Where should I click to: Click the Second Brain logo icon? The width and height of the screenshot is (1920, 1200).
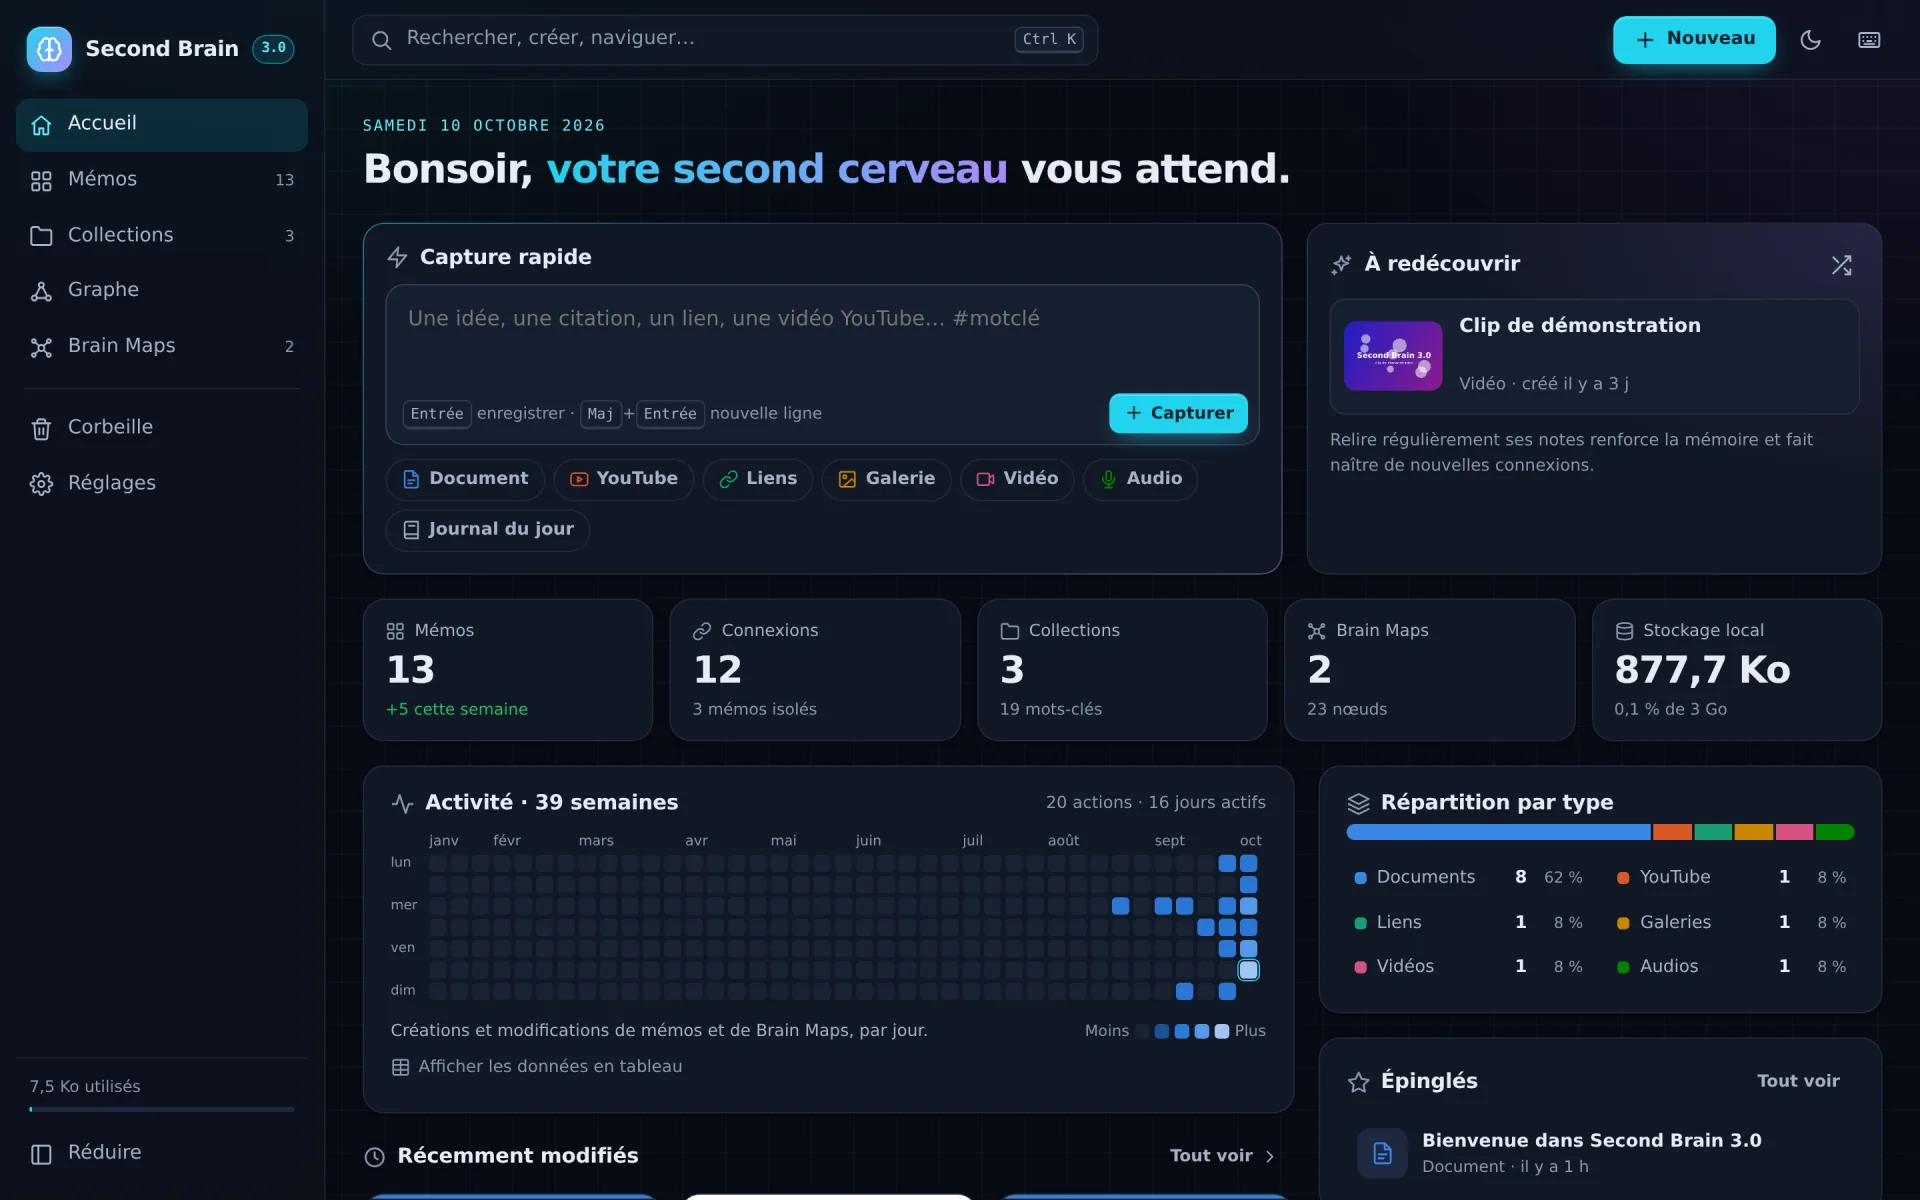point(49,49)
